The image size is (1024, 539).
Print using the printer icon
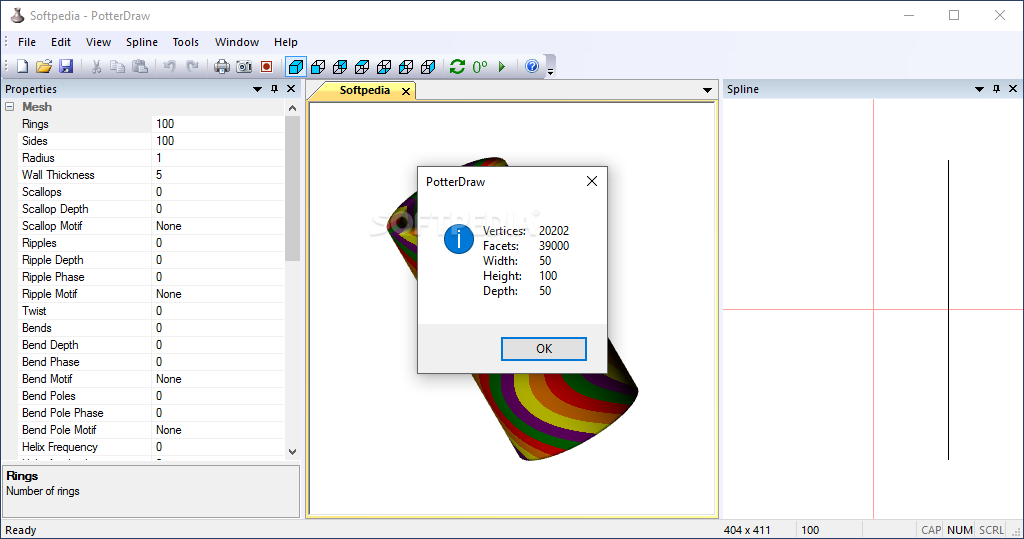pyautogui.click(x=222, y=66)
